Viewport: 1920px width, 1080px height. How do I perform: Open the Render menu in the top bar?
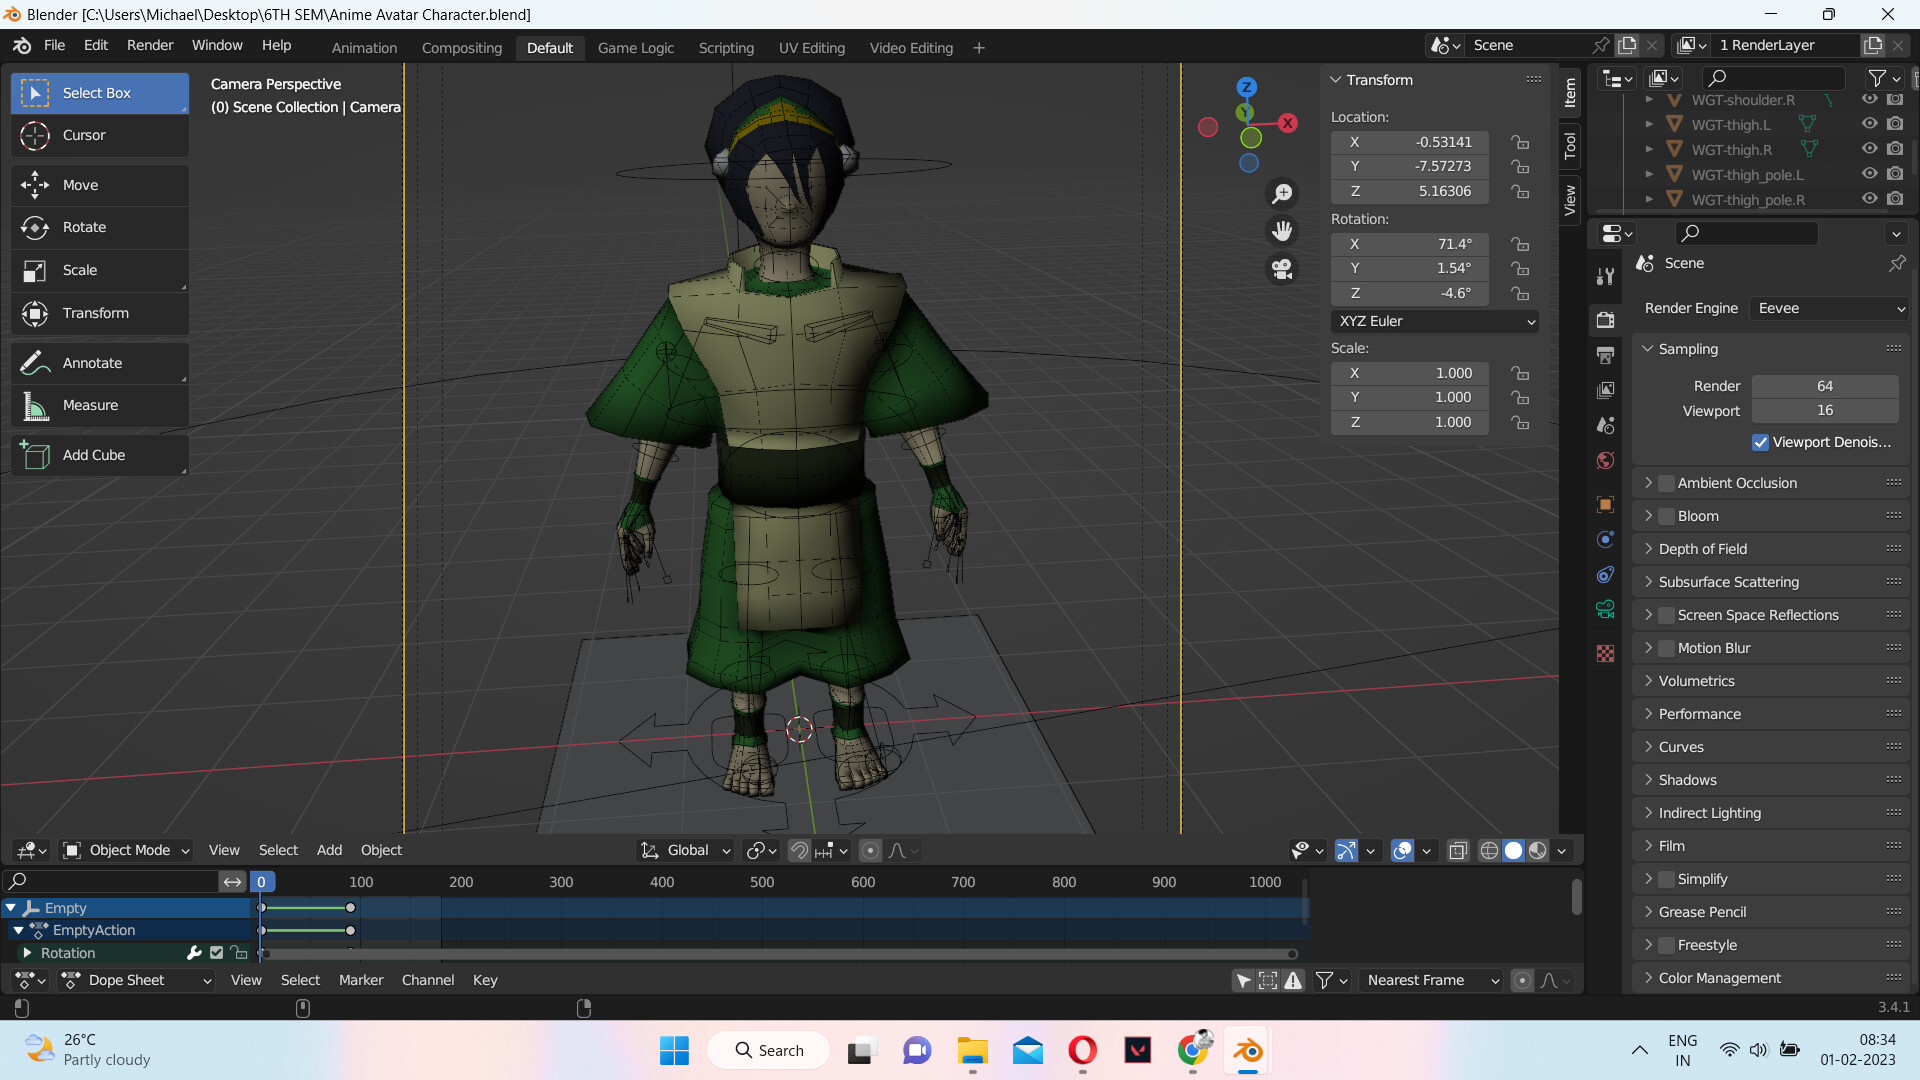click(x=149, y=45)
